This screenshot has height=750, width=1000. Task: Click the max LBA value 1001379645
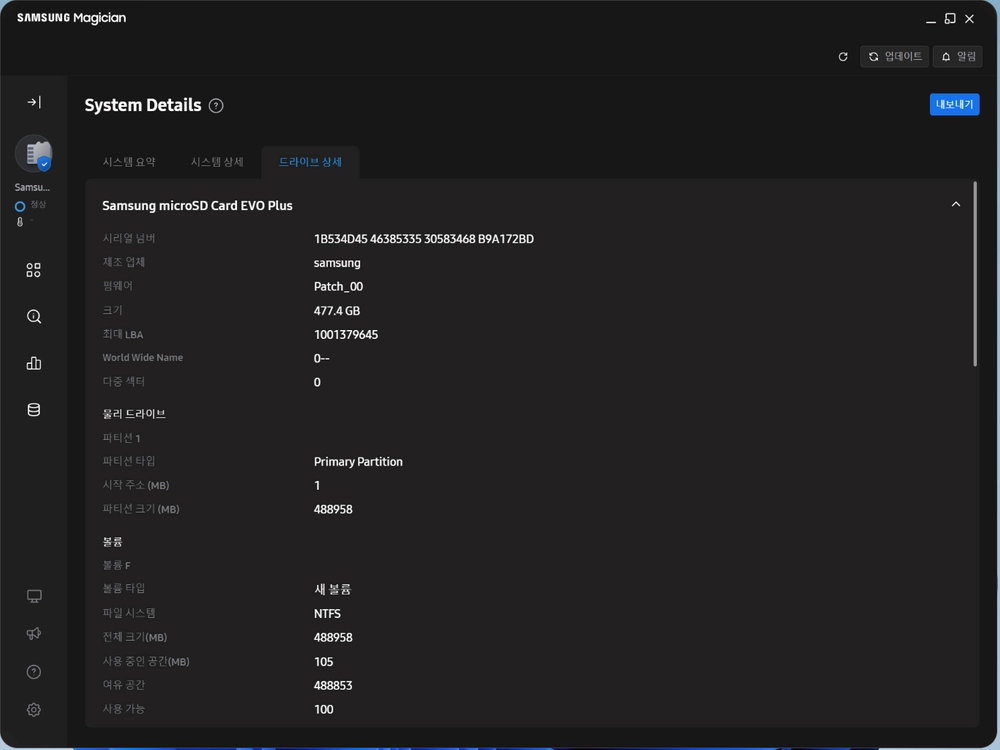point(346,335)
